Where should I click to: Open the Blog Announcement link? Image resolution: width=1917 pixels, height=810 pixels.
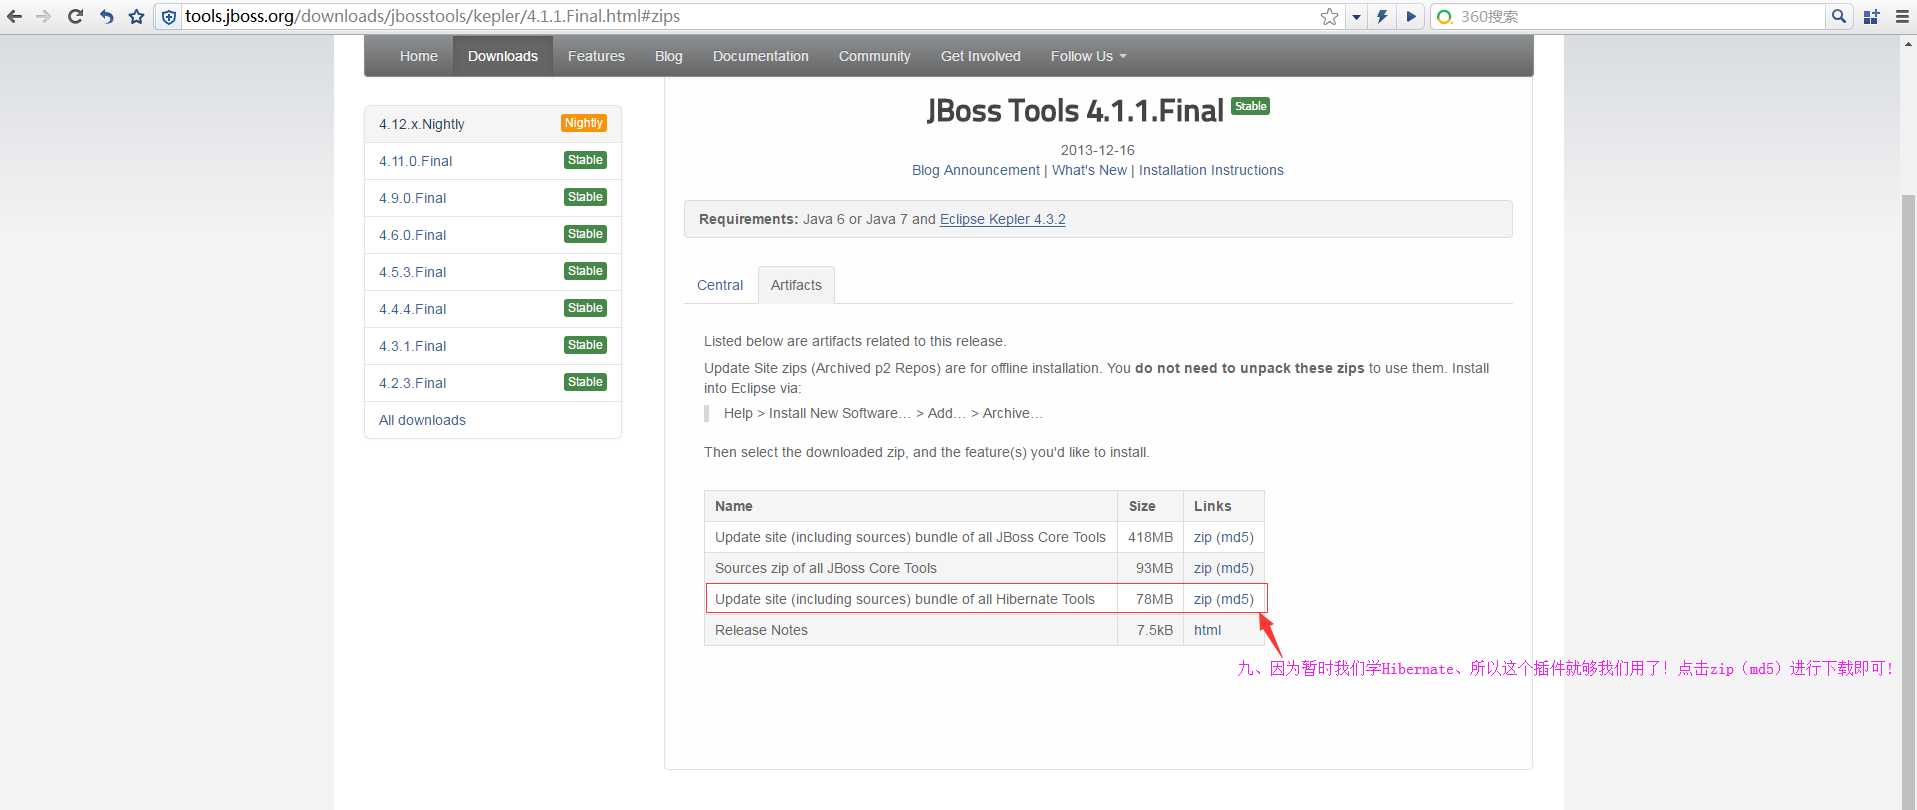(x=976, y=170)
